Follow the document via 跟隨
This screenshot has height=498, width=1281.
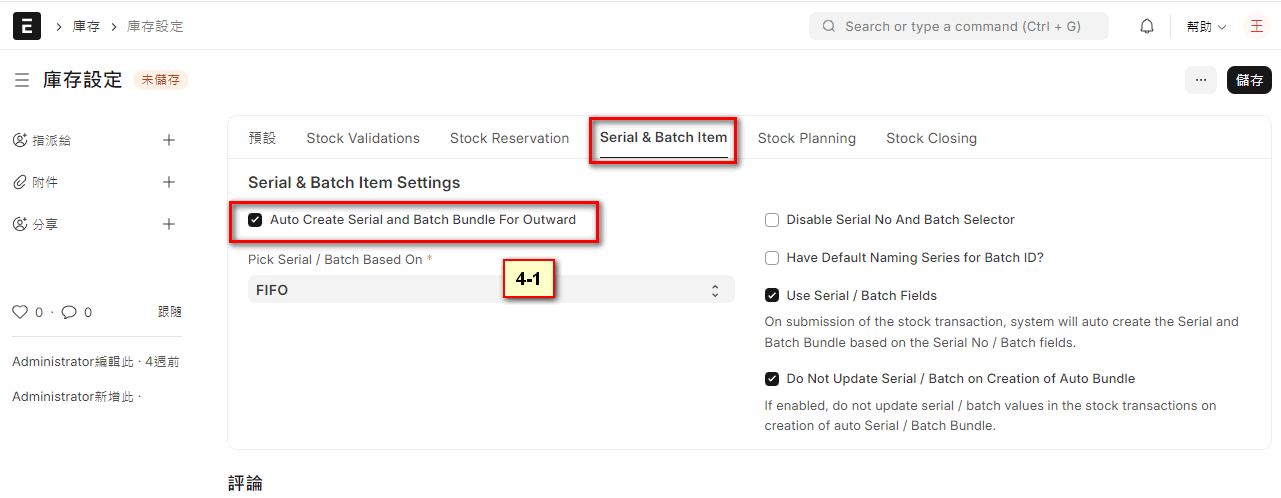[x=170, y=312]
